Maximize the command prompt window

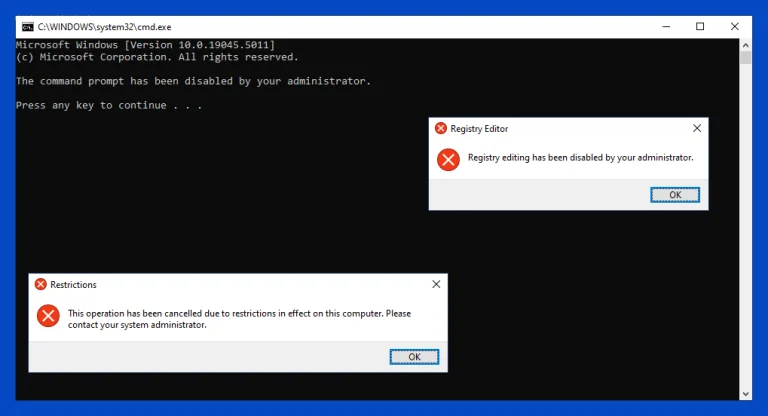pos(700,26)
